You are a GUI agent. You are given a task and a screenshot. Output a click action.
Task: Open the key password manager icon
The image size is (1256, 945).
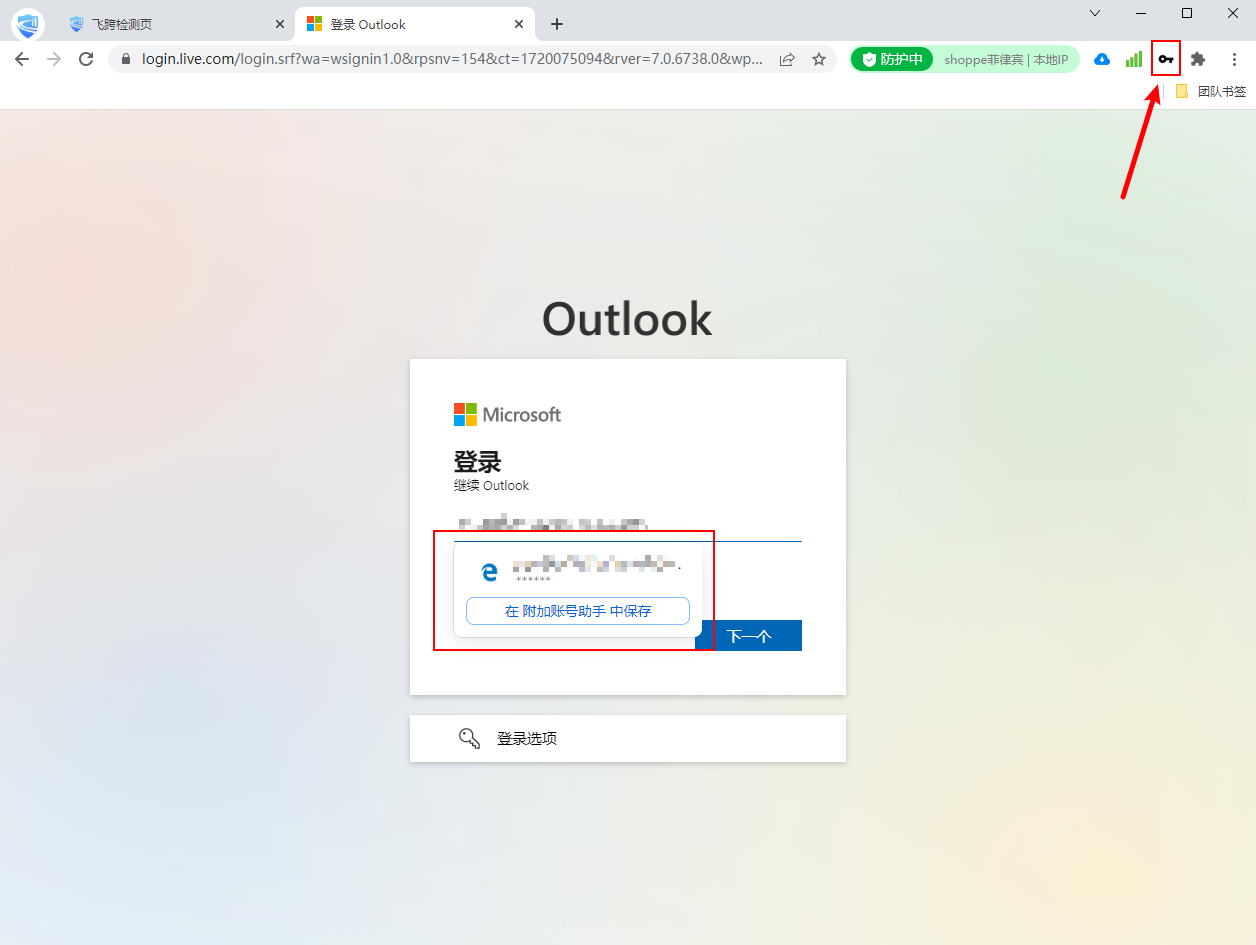point(1166,59)
